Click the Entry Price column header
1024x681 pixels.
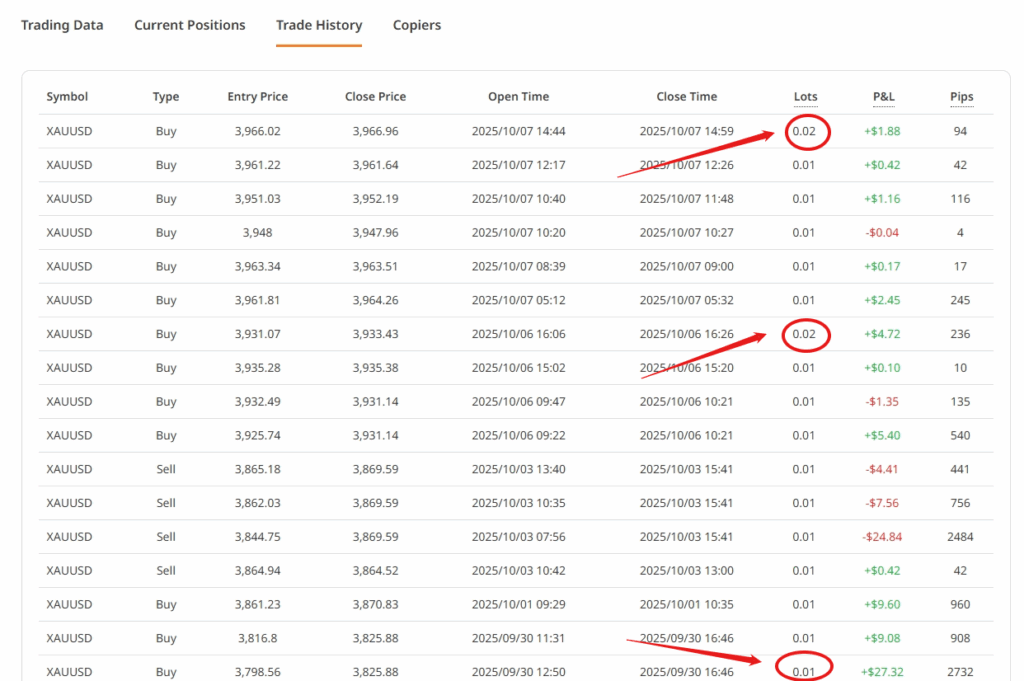(x=257, y=97)
